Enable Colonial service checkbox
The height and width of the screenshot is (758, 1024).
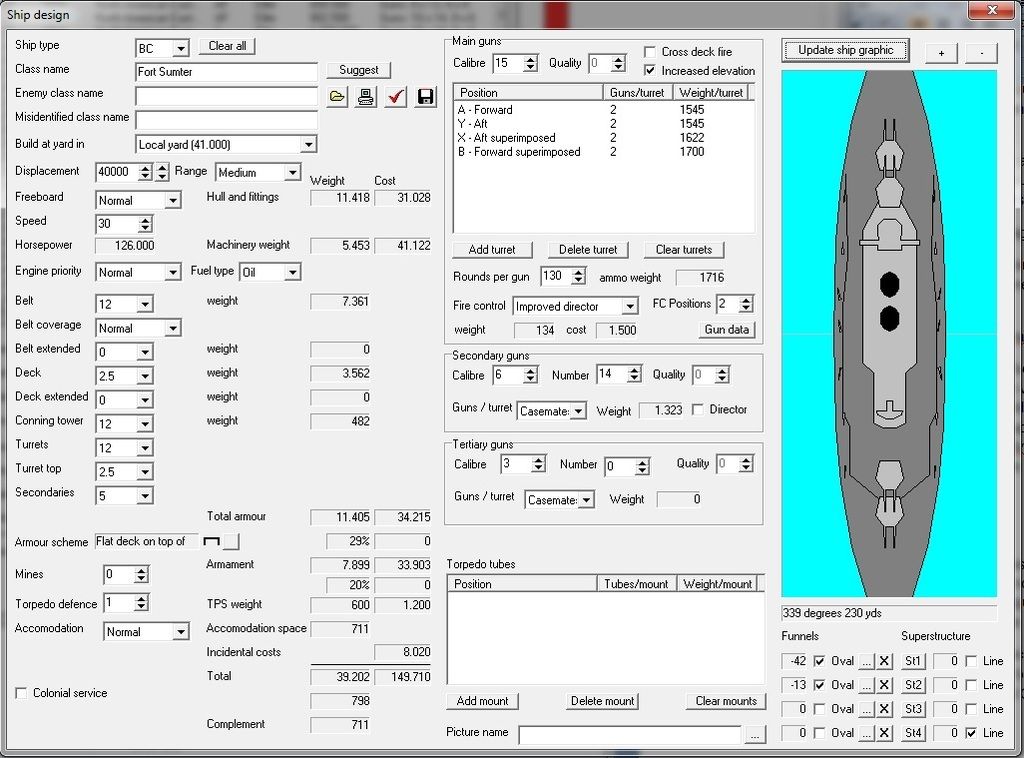click(x=21, y=693)
